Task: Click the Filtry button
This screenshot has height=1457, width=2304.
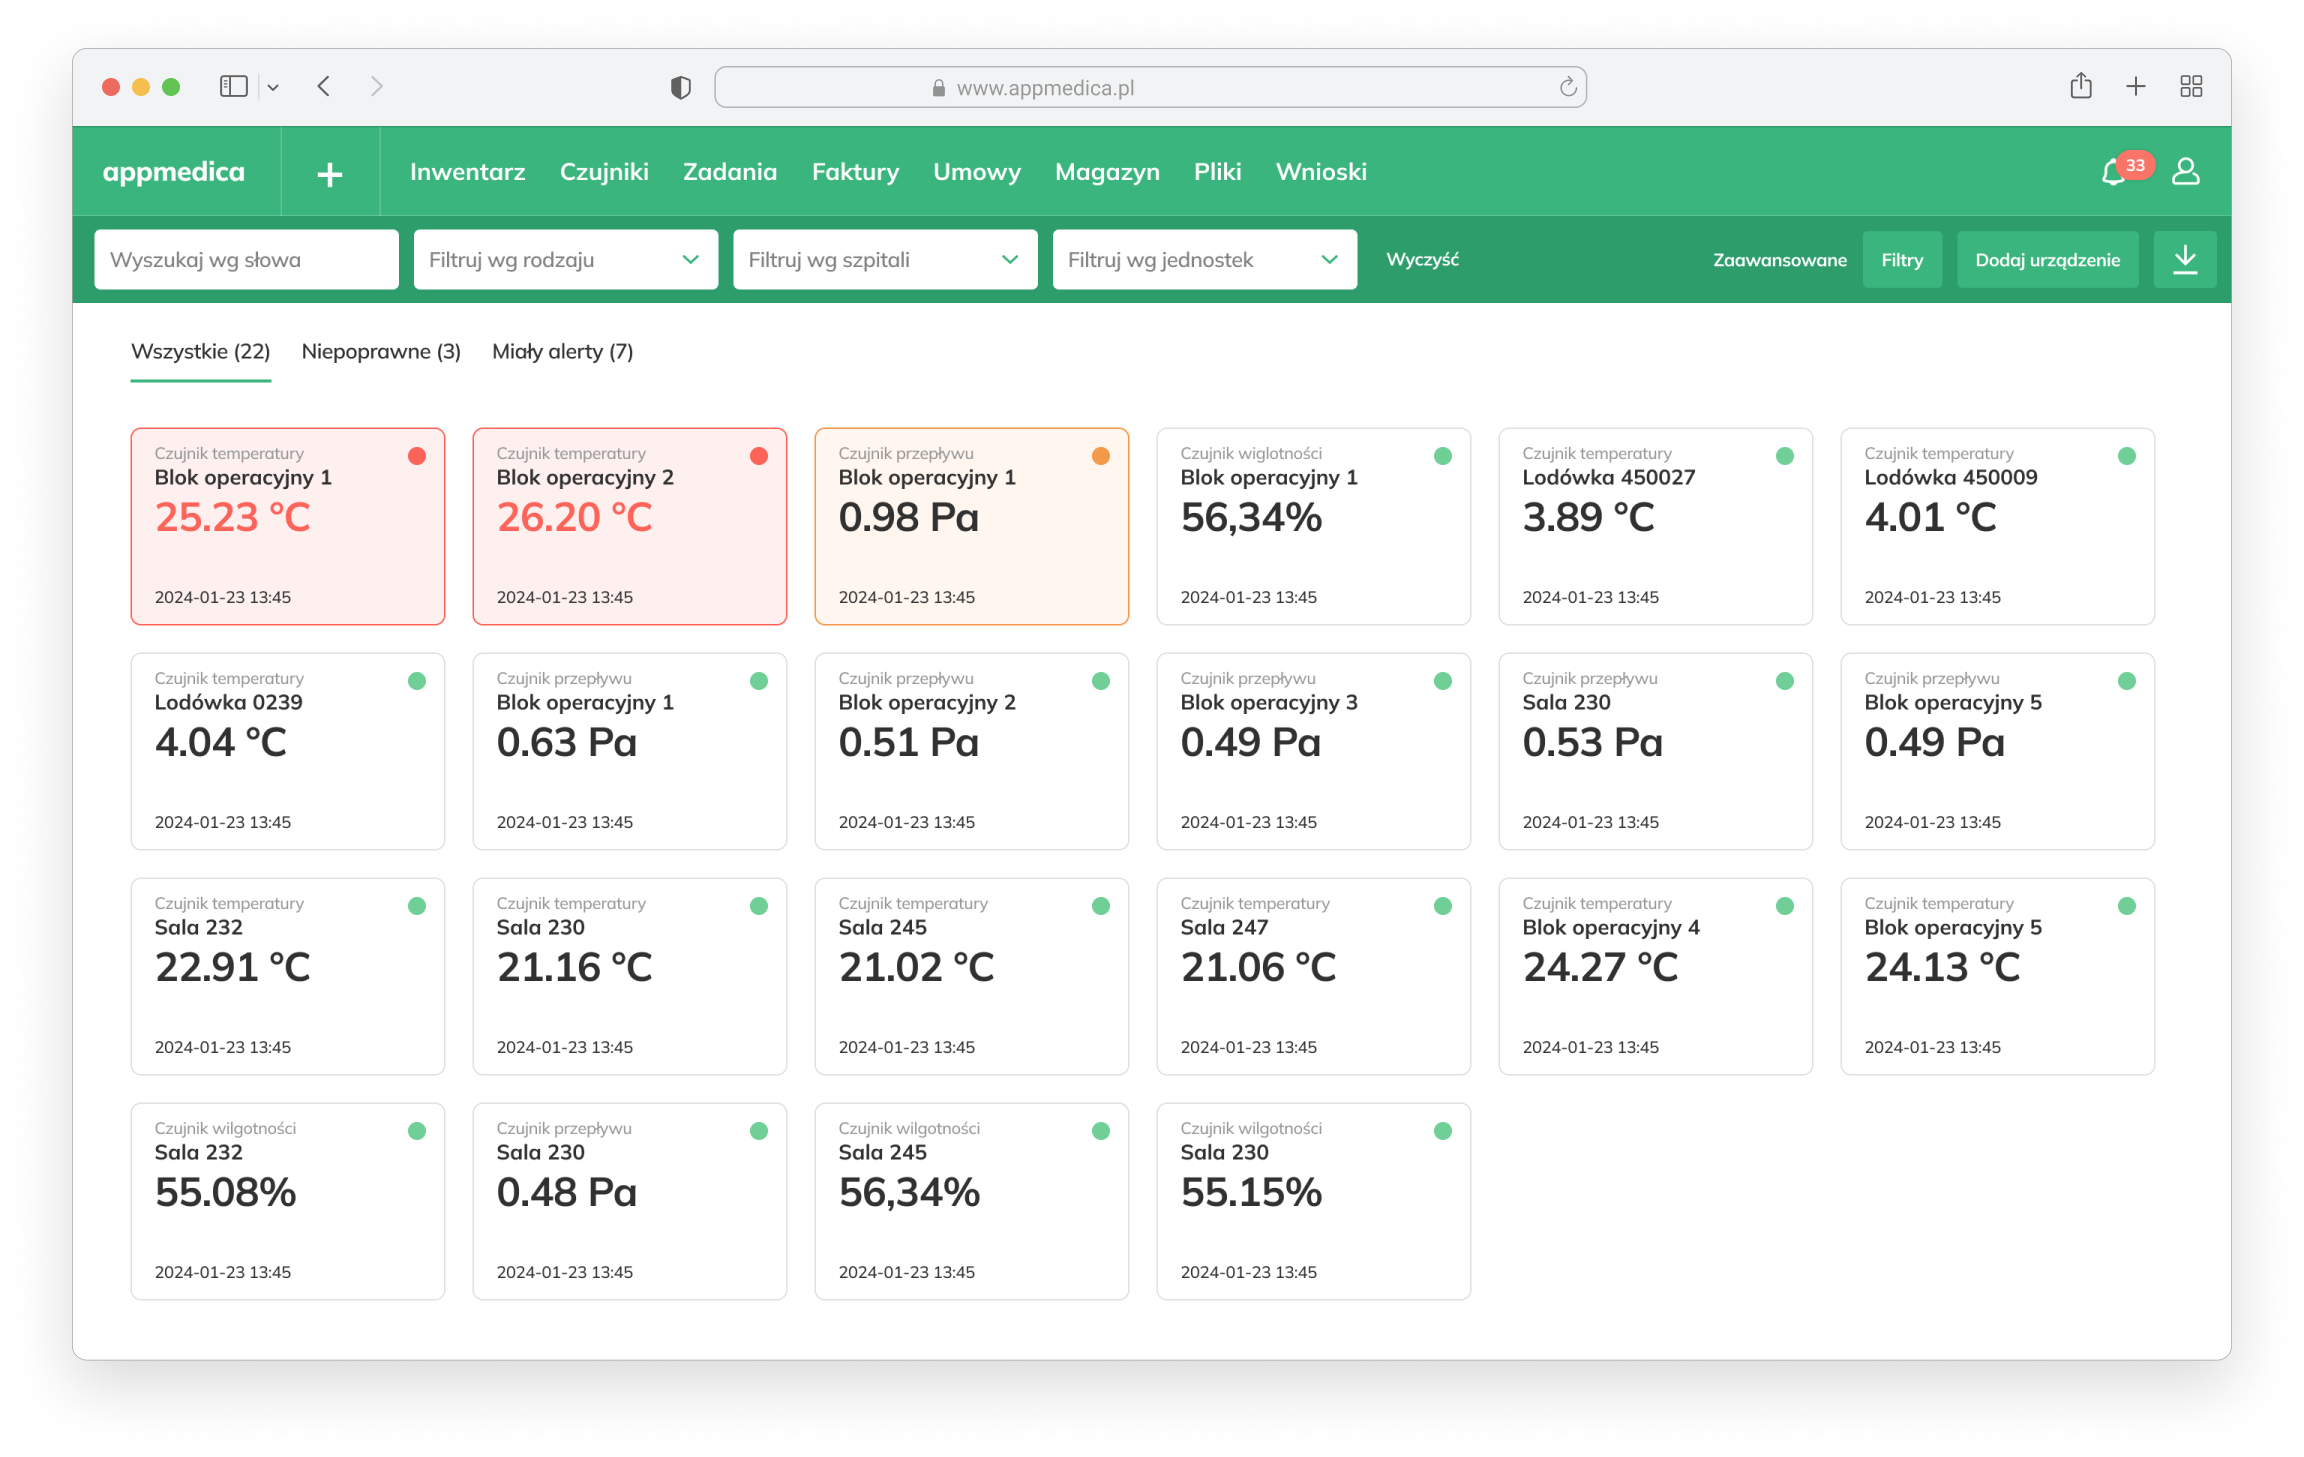Action: [1901, 260]
